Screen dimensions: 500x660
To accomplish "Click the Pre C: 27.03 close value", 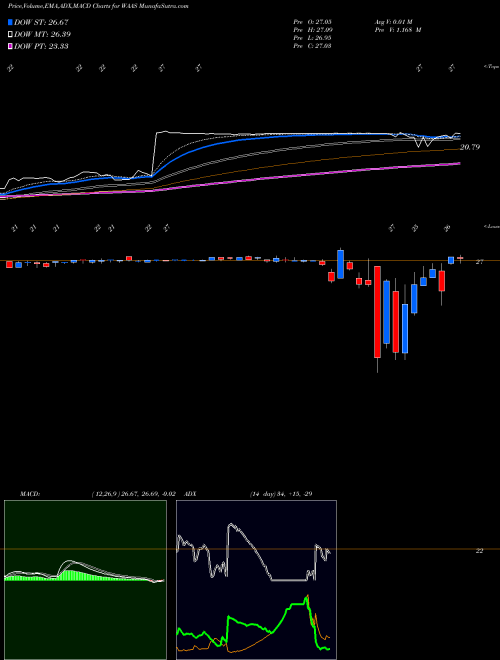I will coord(312,46).
